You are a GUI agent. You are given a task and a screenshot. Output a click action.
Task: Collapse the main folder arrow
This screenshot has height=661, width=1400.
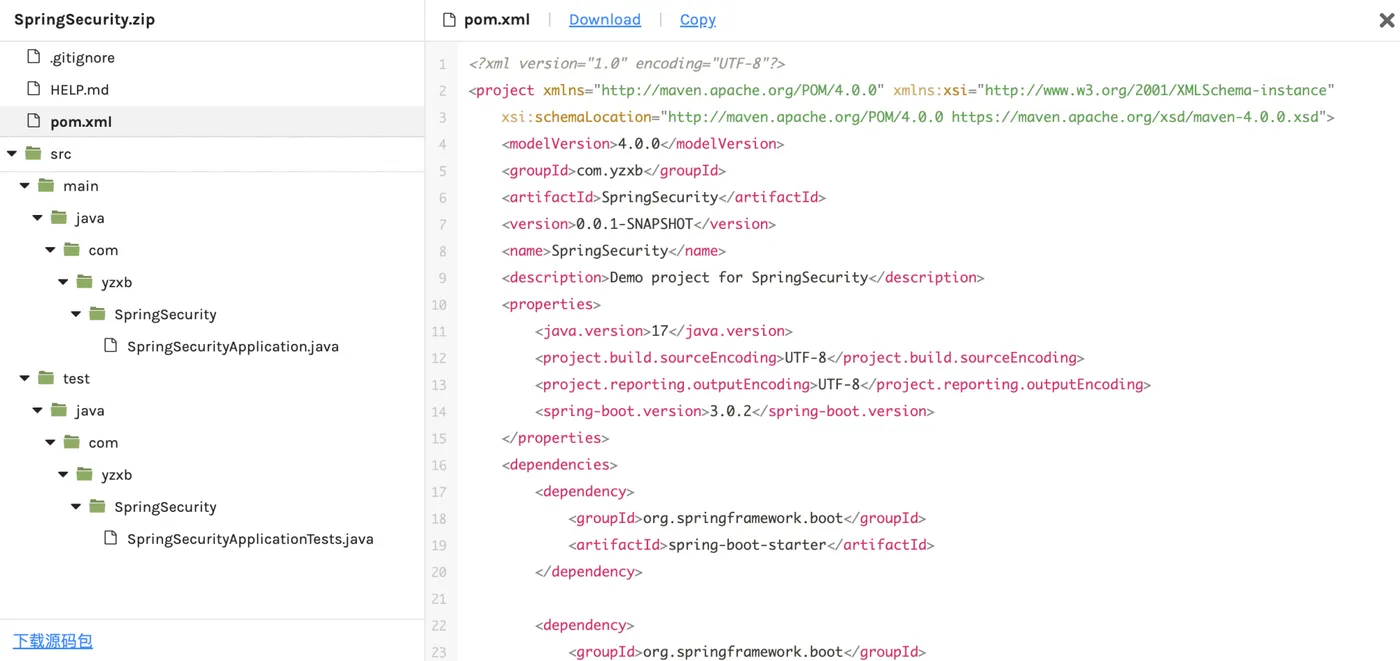tap(25, 186)
